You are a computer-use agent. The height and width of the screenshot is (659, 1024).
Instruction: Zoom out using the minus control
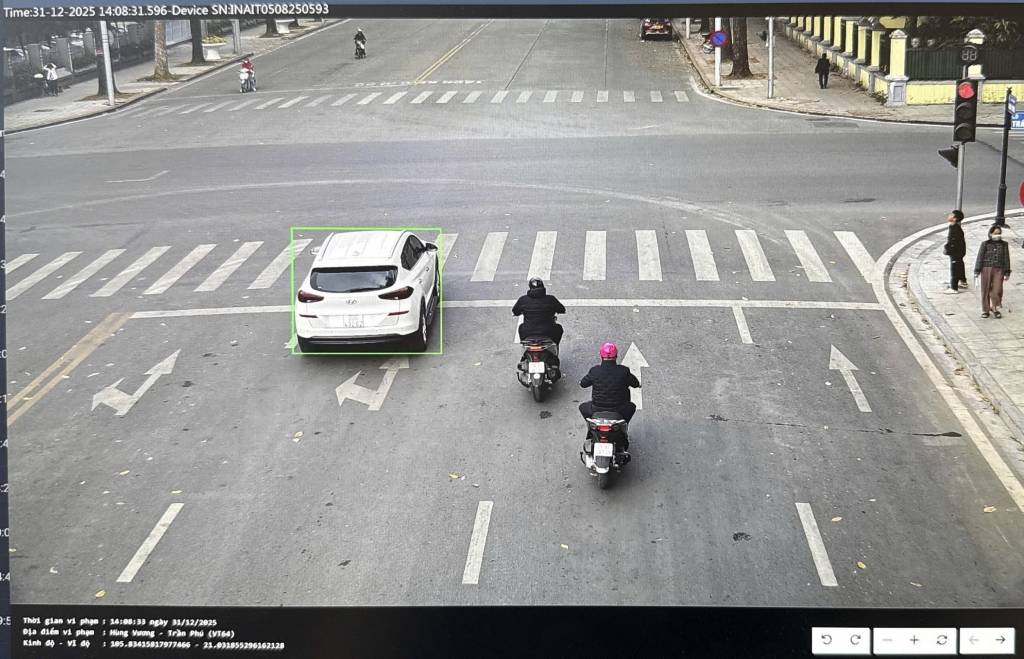point(887,640)
